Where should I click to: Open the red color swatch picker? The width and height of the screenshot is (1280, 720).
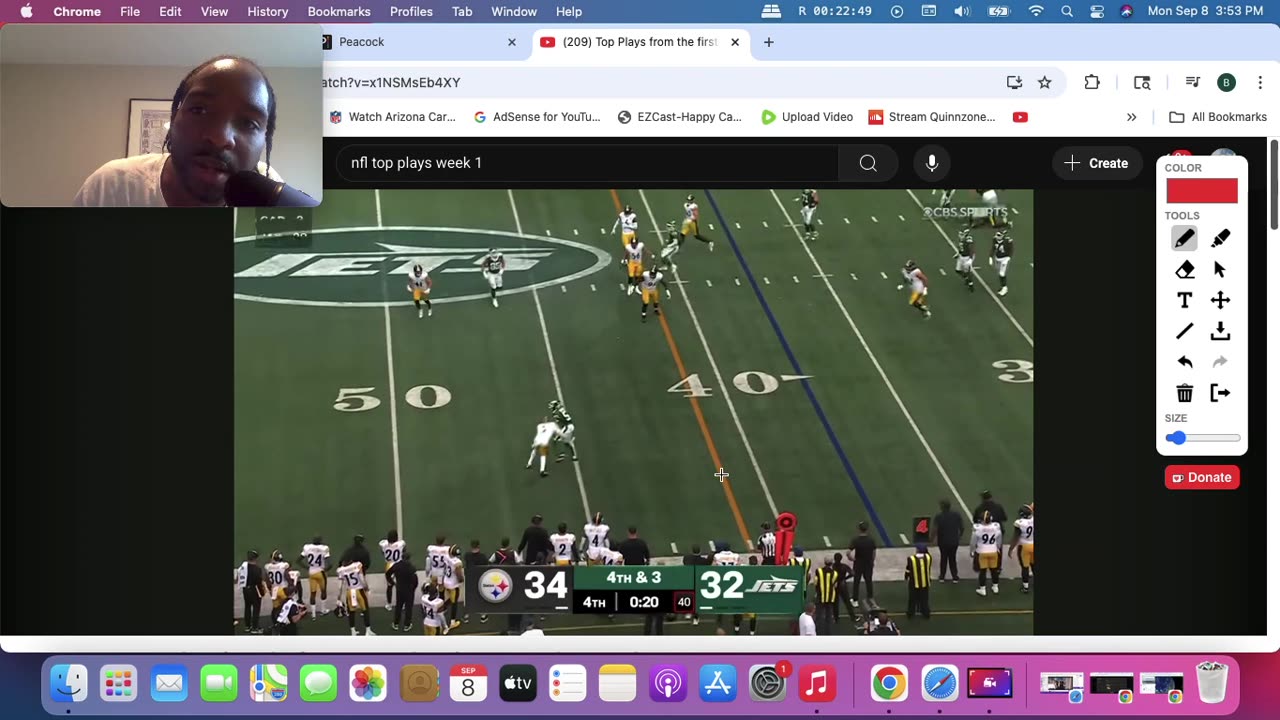[x=1202, y=190]
